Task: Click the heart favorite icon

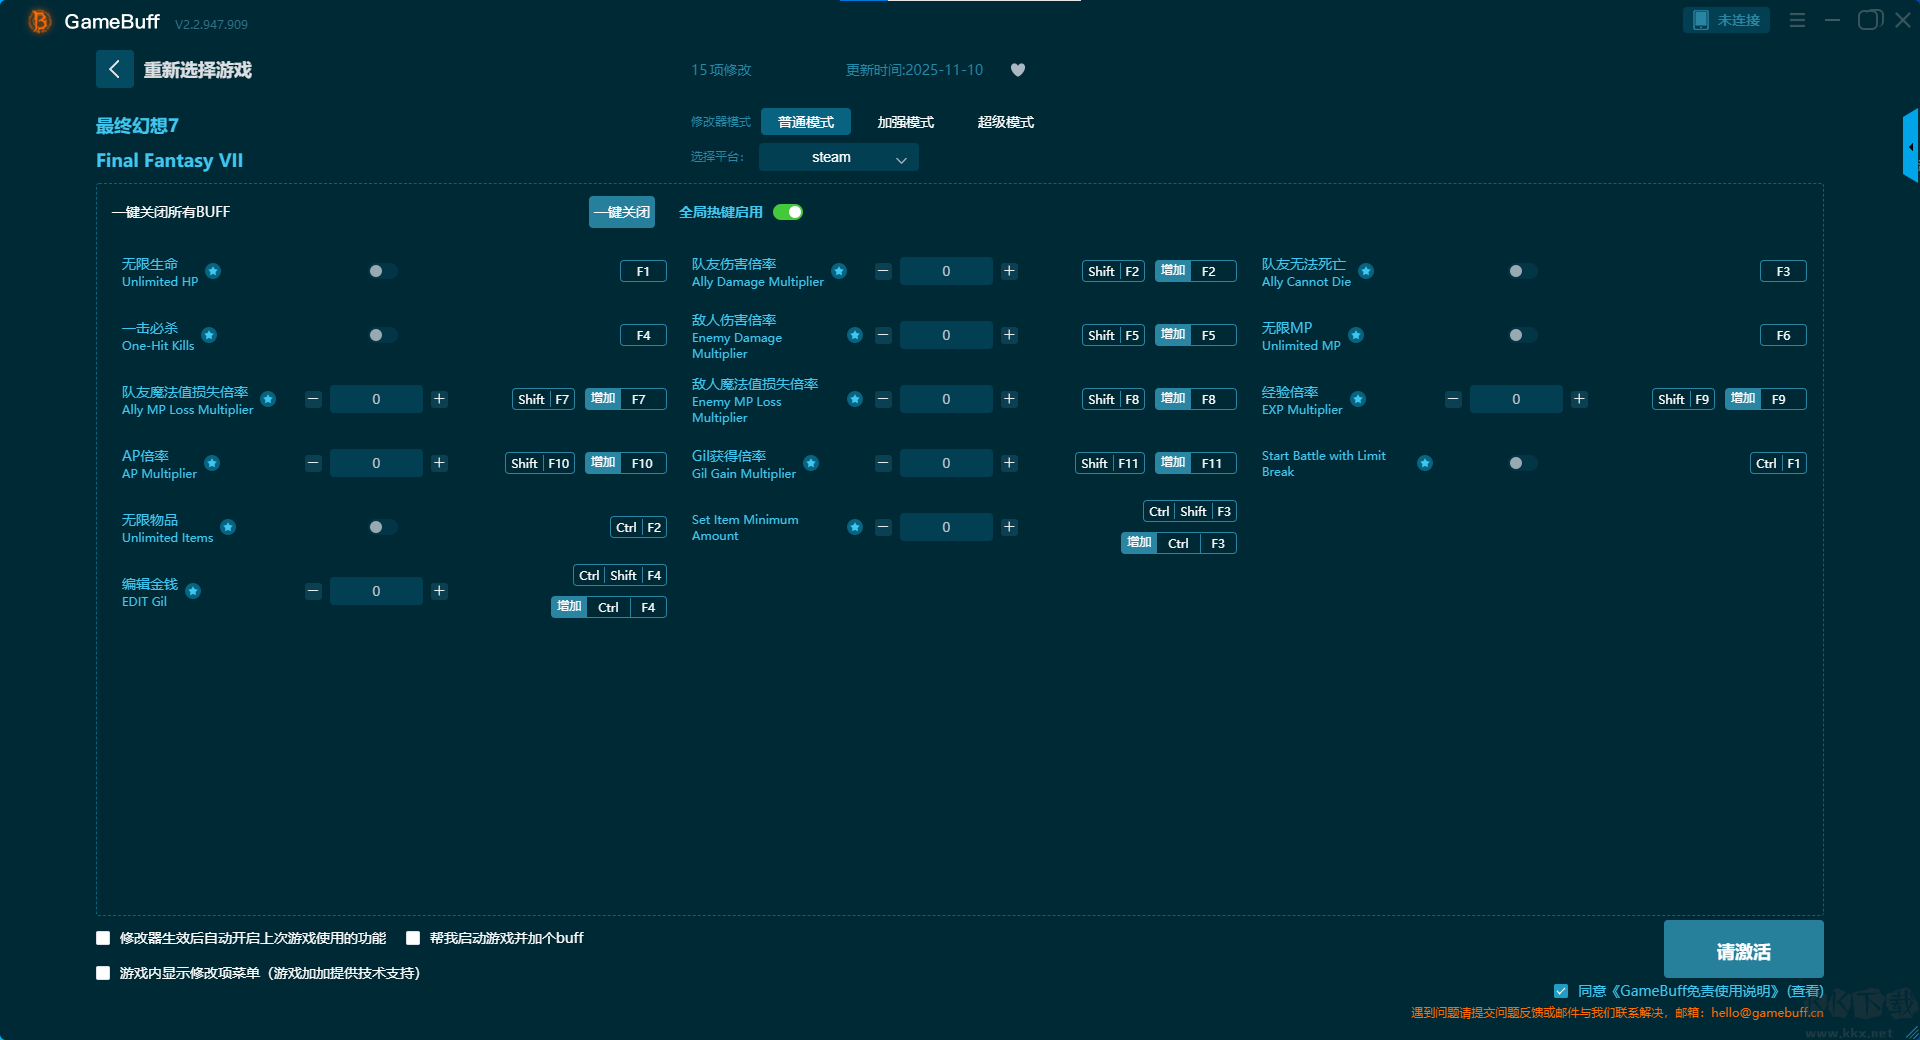Action: click(1017, 70)
